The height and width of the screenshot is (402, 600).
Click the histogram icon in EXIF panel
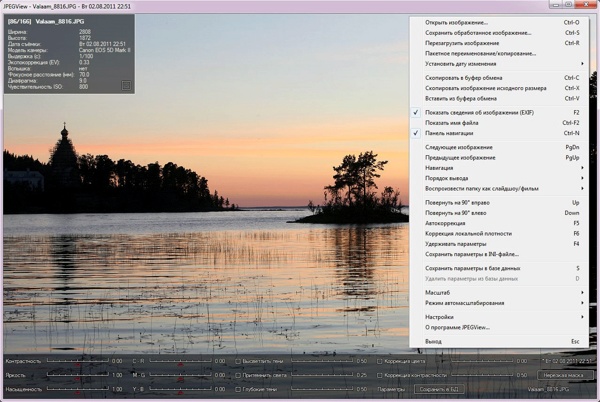click(x=126, y=86)
